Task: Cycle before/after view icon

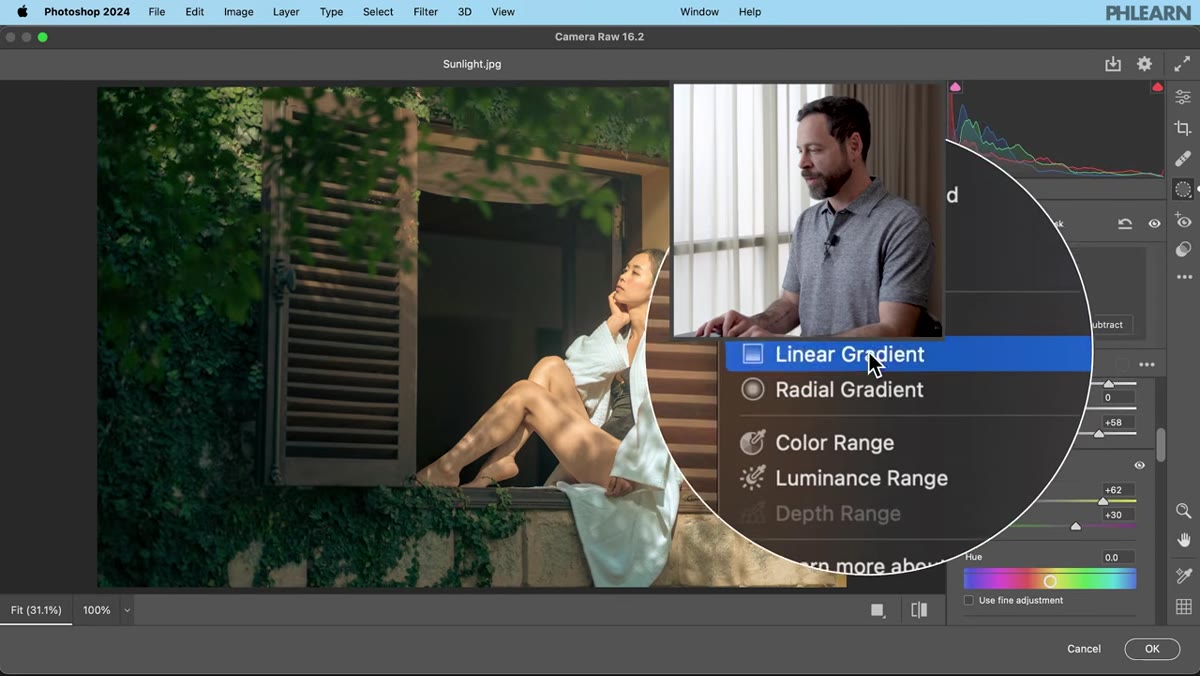Action: pyautogui.click(x=919, y=610)
